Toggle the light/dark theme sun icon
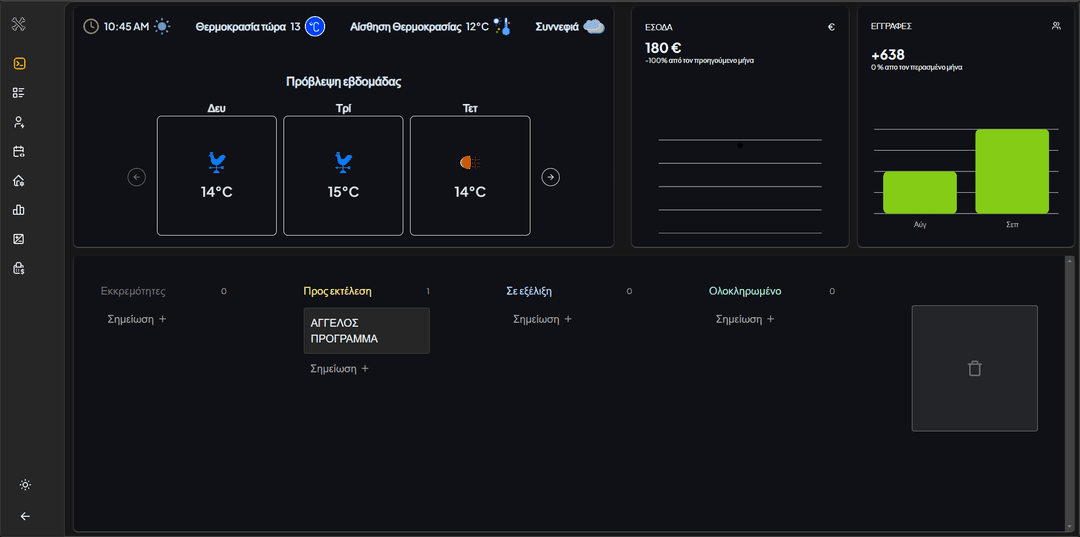The width and height of the screenshot is (1080, 537). [x=25, y=485]
